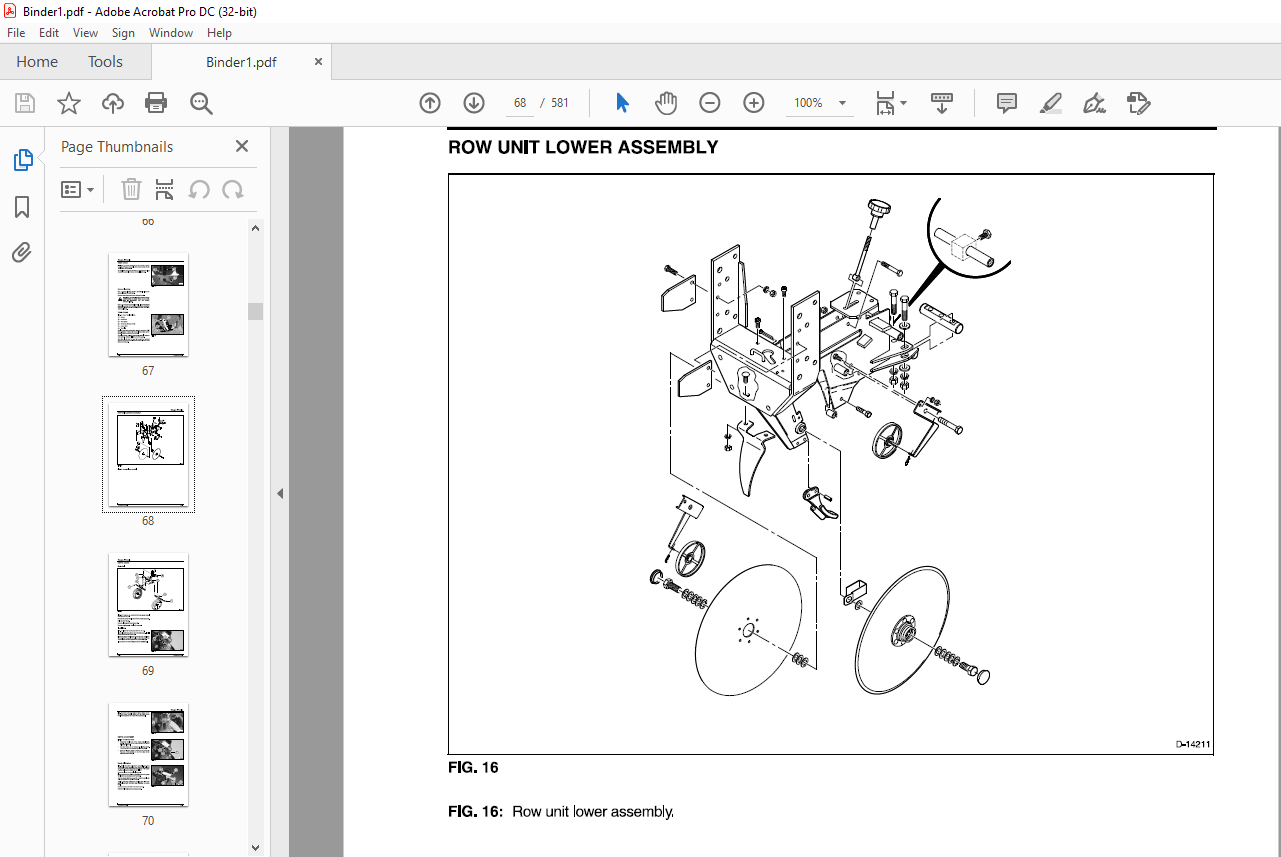
Task: Open the thumbnails options dropdown menu
Action: coord(78,189)
